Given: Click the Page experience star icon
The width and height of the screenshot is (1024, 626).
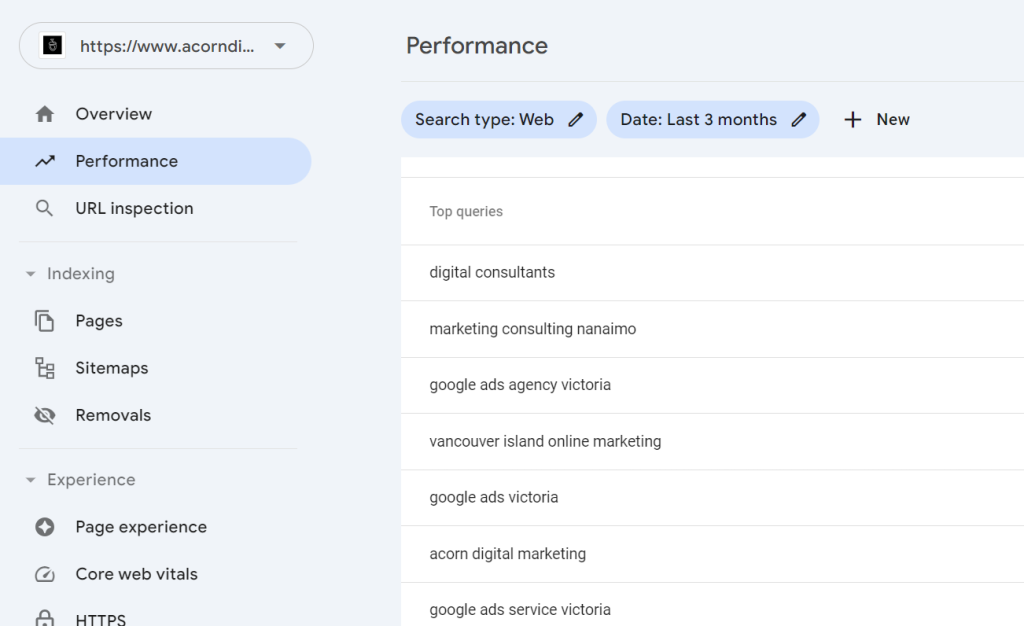Looking at the screenshot, I should [x=44, y=527].
